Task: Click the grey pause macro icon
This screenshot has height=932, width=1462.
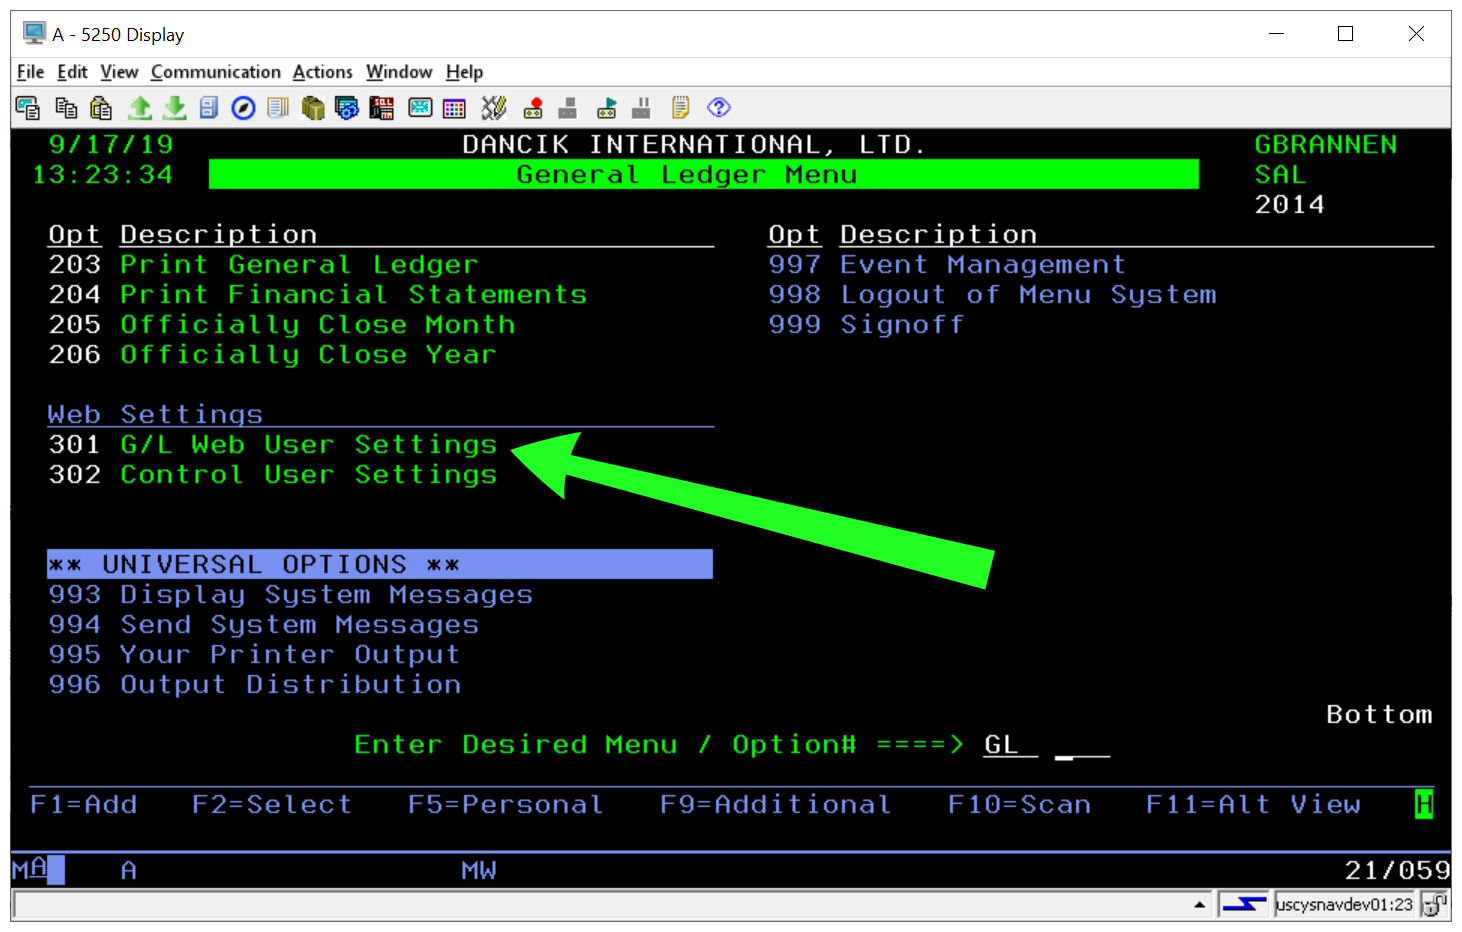Action: click(641, 108)
